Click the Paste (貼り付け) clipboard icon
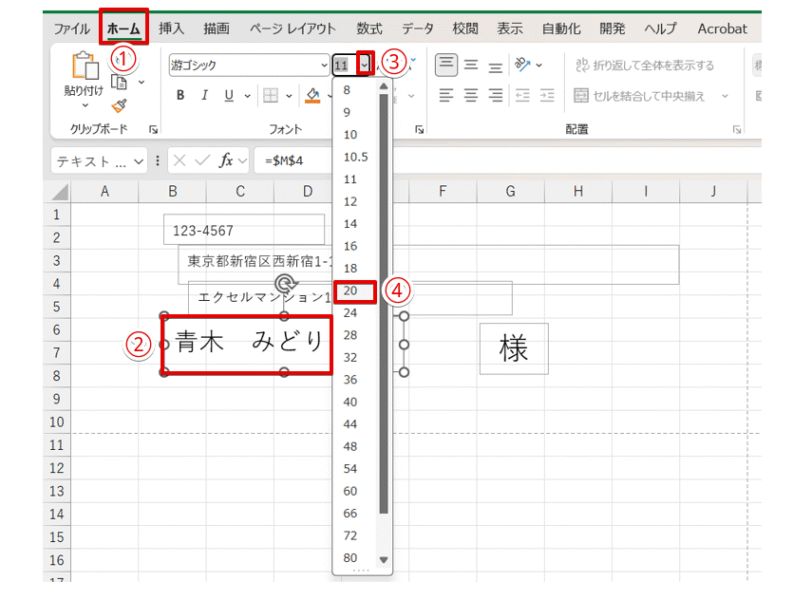This screenshot has height=600, width=812. coord(81,69)
